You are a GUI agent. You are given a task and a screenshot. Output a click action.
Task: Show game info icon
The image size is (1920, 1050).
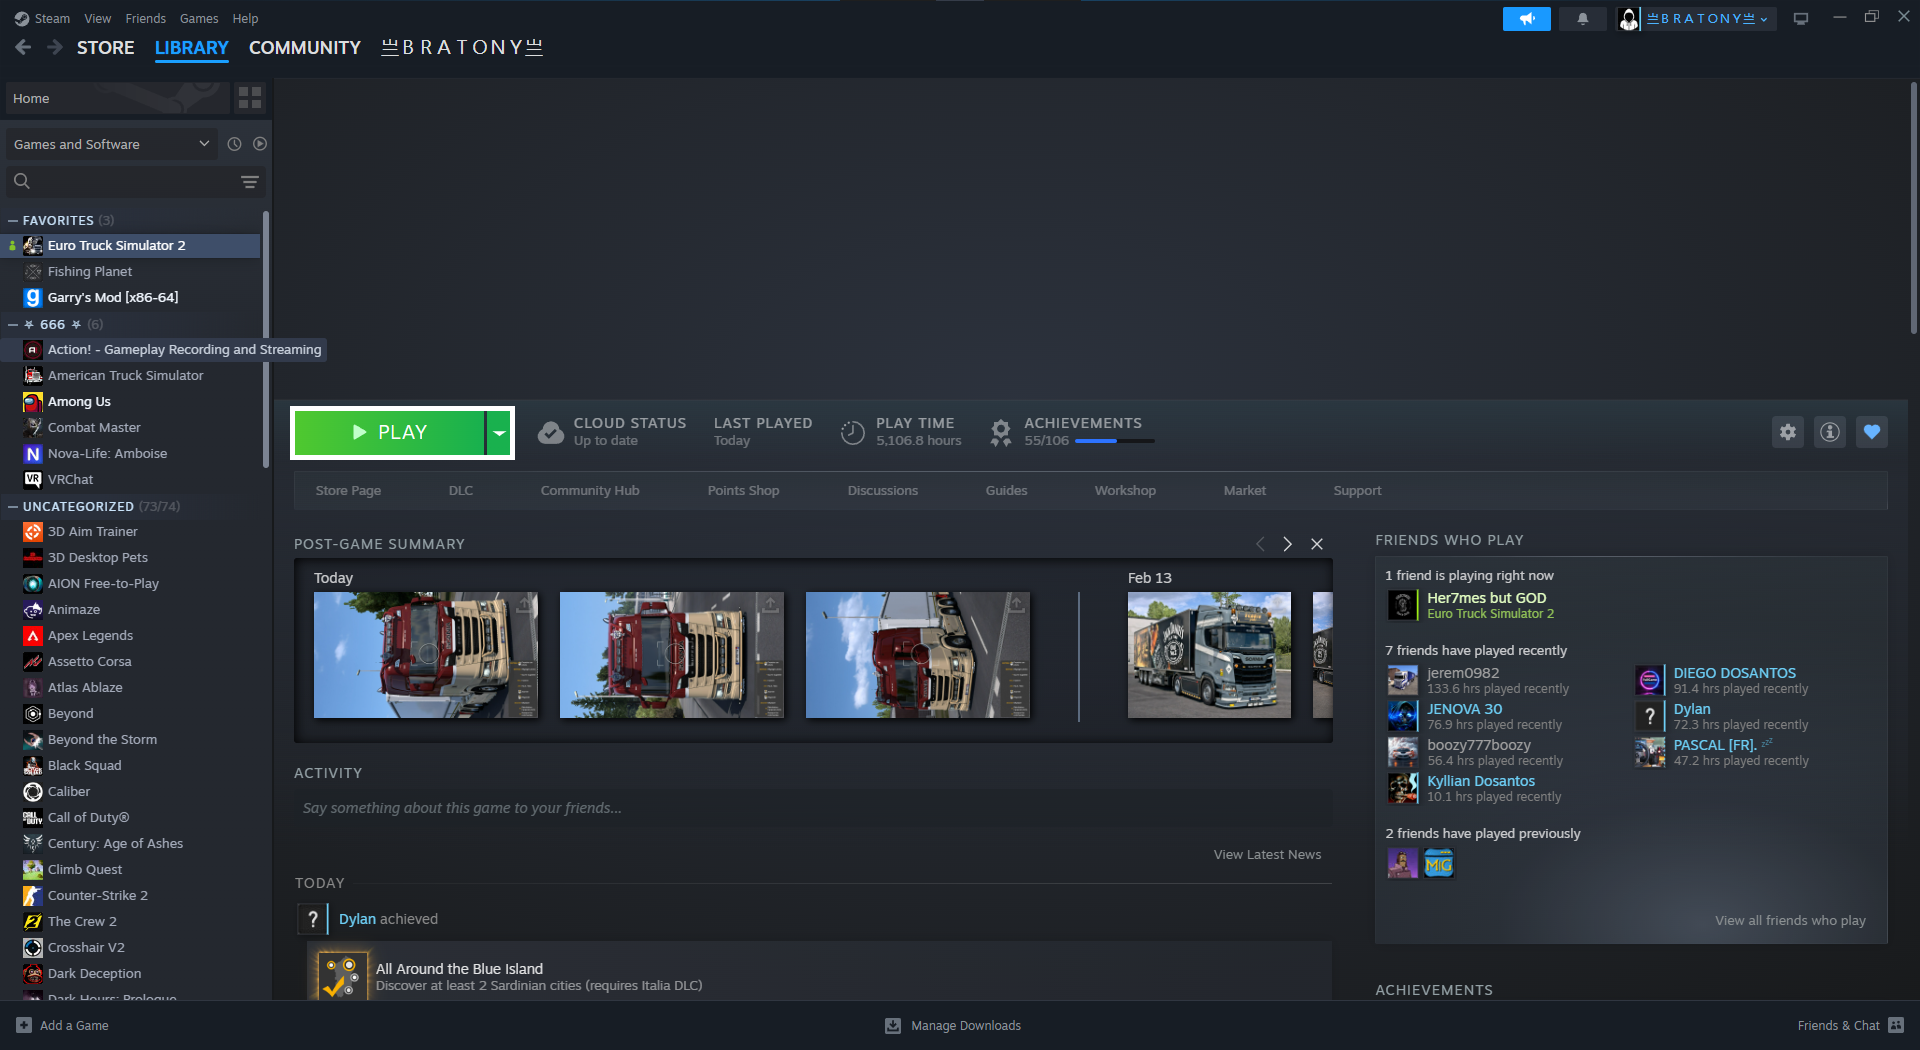point(1830,432)
